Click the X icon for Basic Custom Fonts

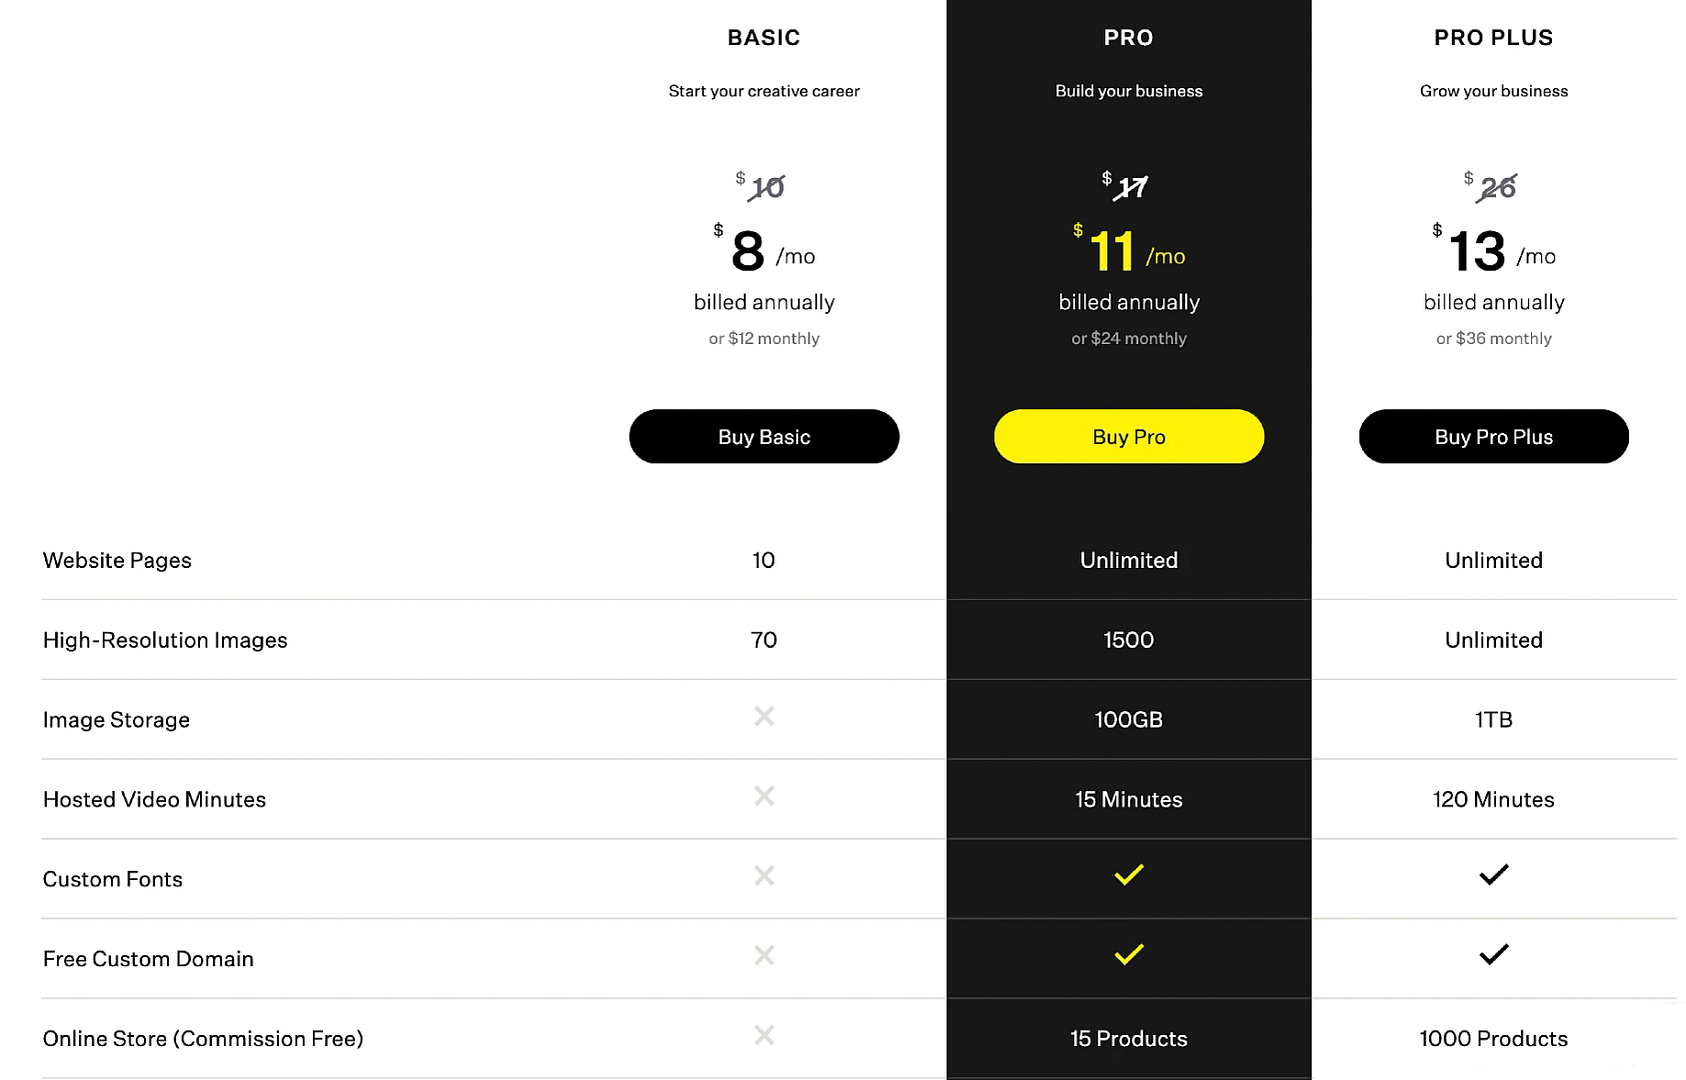pos(764,876)
